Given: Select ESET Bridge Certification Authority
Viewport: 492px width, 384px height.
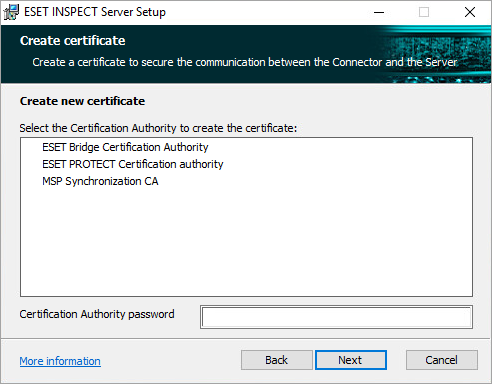Looking at the screenshot, I should click(125, 147).
